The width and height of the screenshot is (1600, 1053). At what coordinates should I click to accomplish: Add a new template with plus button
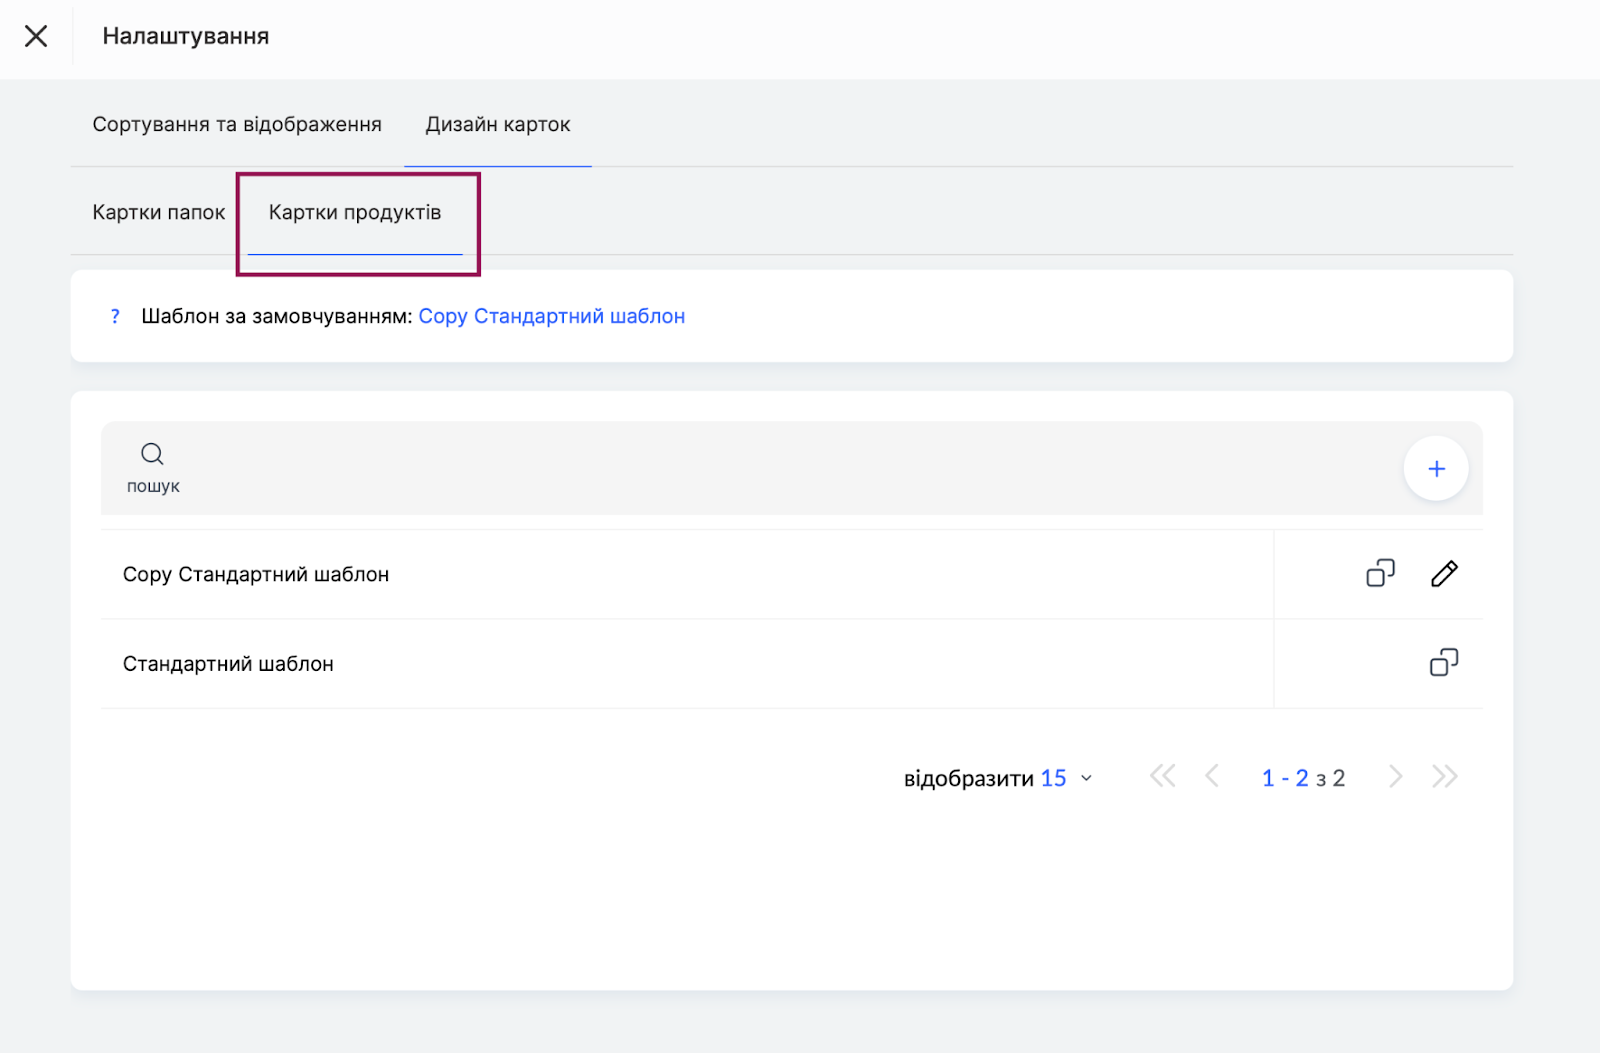pyautogui.click(x=1436, y=469)
